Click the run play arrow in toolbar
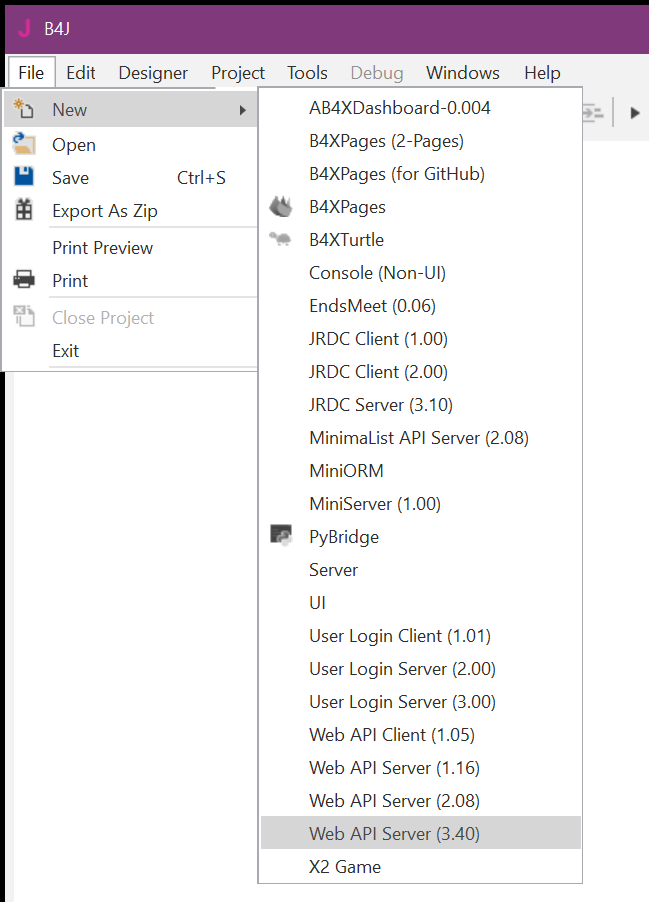 (x=635, y=113)
